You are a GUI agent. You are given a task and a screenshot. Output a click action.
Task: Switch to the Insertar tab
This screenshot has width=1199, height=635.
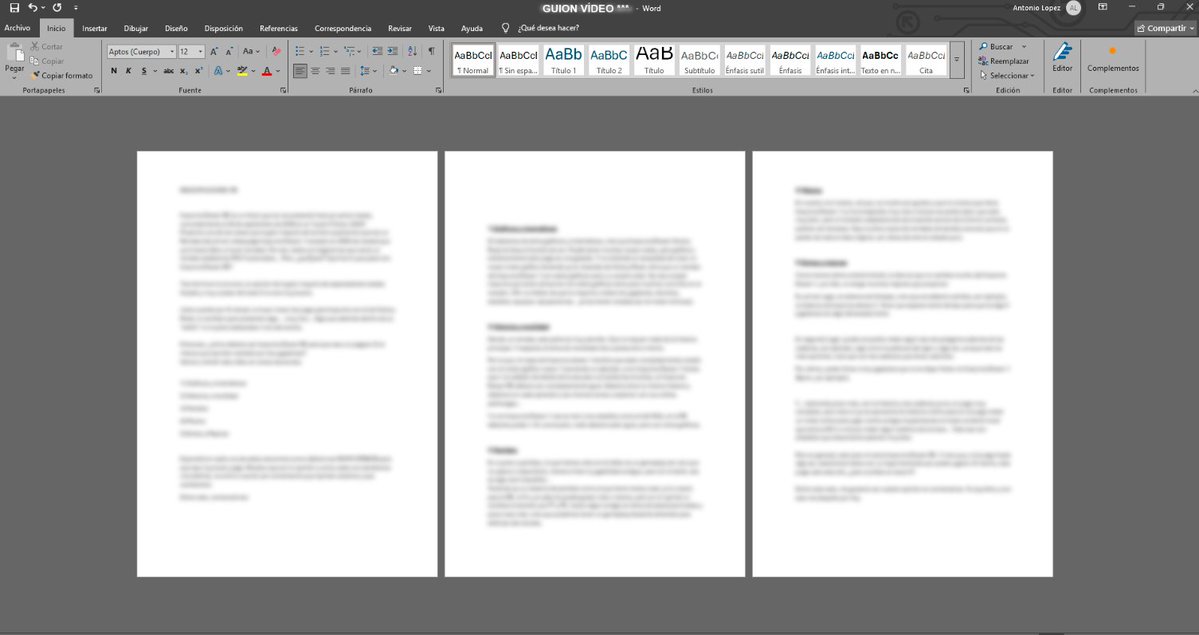tap(95, 28)
